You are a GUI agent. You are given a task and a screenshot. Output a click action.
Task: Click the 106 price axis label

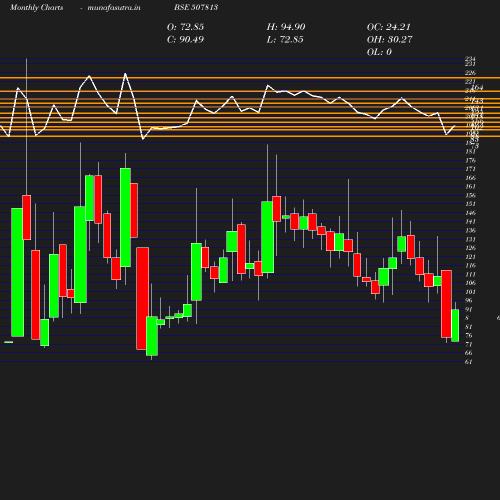click(x=470, y=283)
